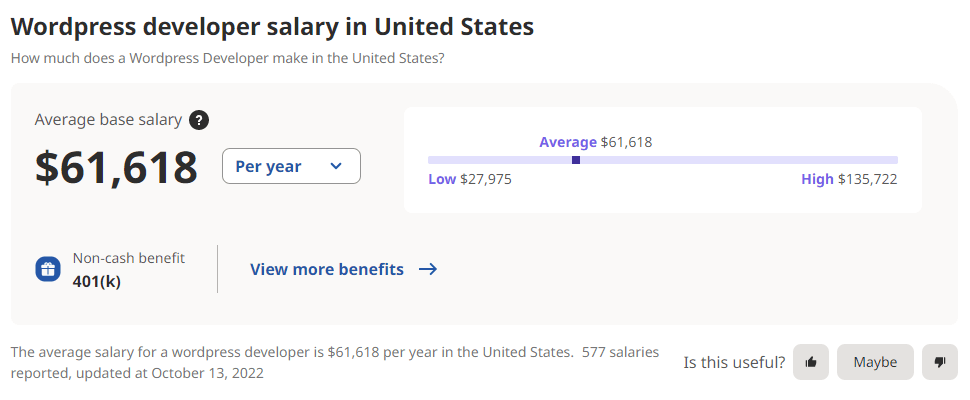The height and width of the screenshot is (400, 970).
Task: Click arrow next to View more benefits
Action: 428,269
